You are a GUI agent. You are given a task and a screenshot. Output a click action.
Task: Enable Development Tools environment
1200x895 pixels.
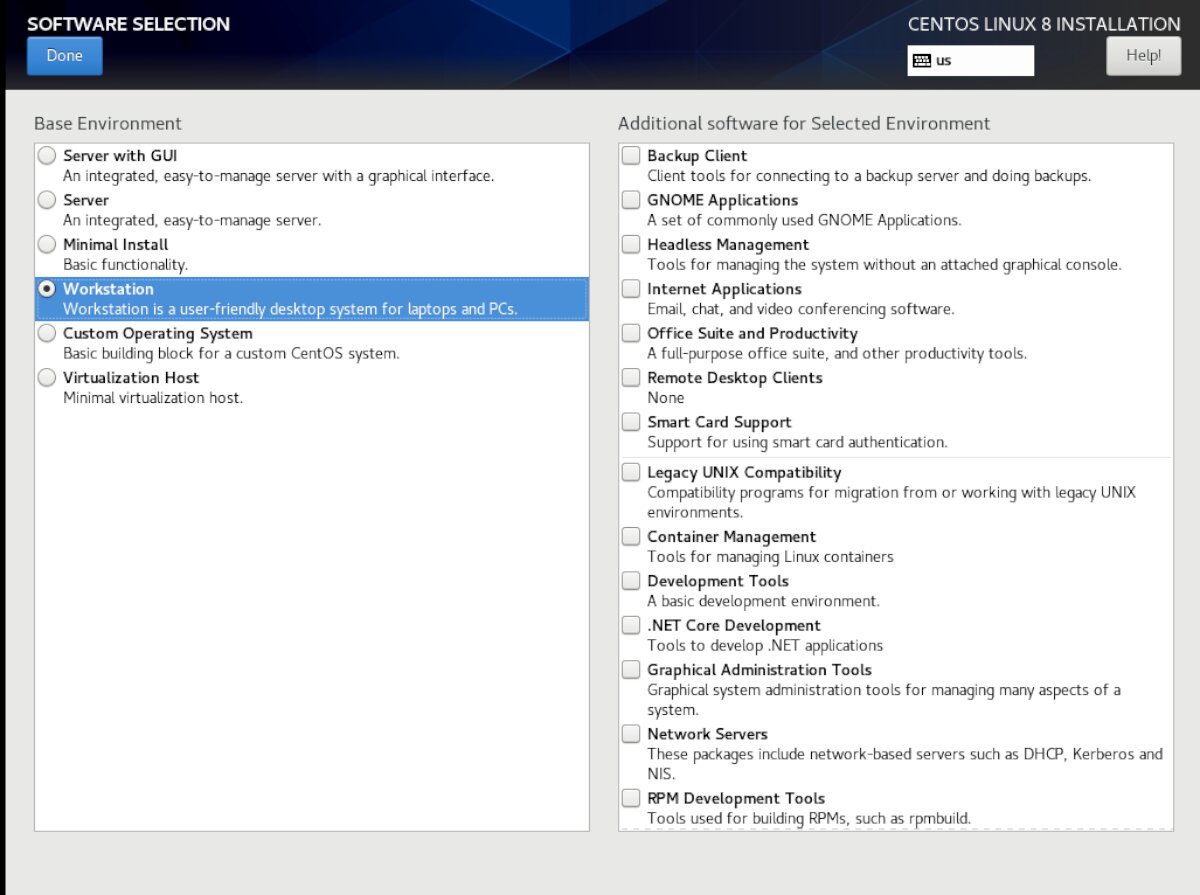pos(631,580)
